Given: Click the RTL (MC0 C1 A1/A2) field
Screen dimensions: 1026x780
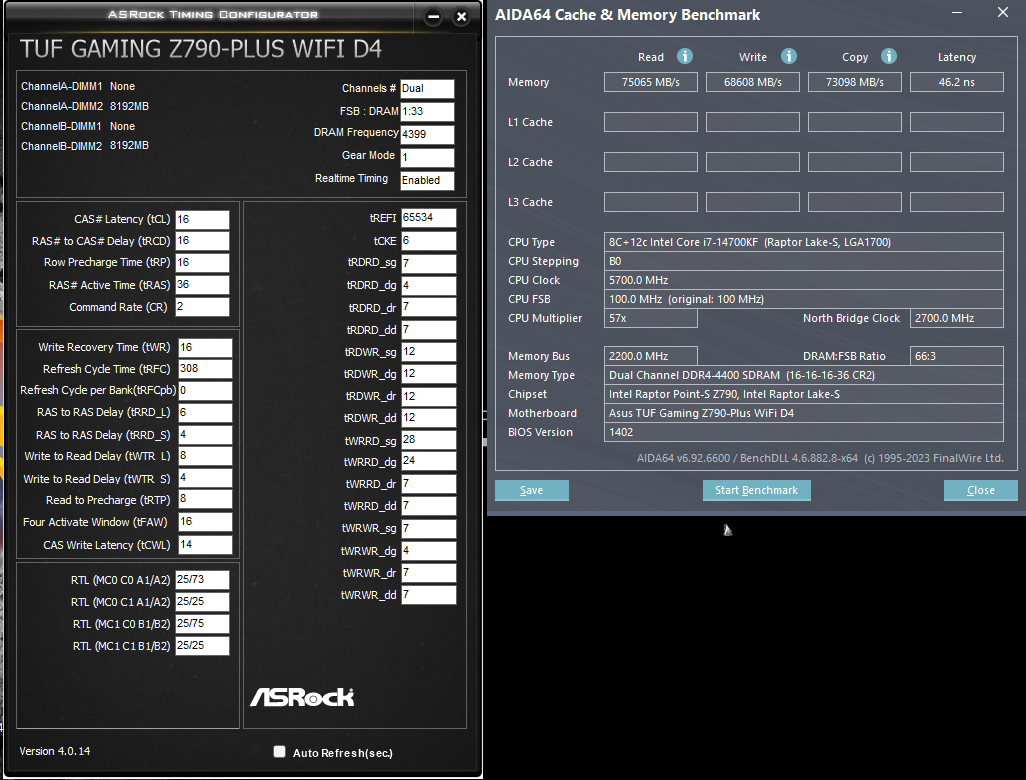Looking at the screenshot, I should tap(202, 601).
